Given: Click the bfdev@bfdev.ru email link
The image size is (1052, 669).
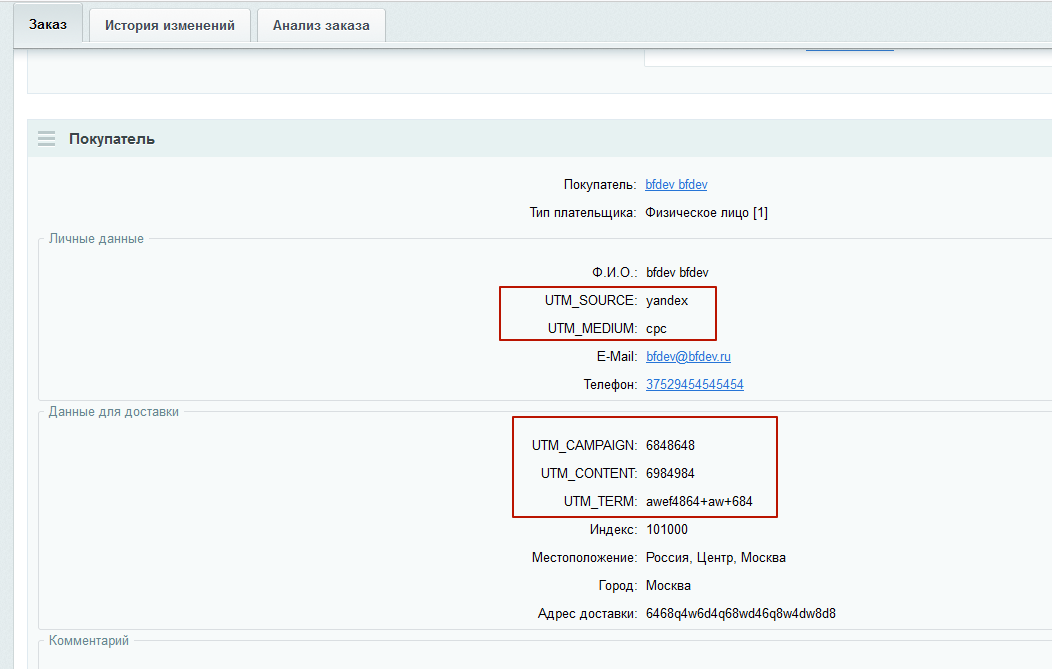Looking at the screenshot, I should pyautogui.click(x=688, y=357).
